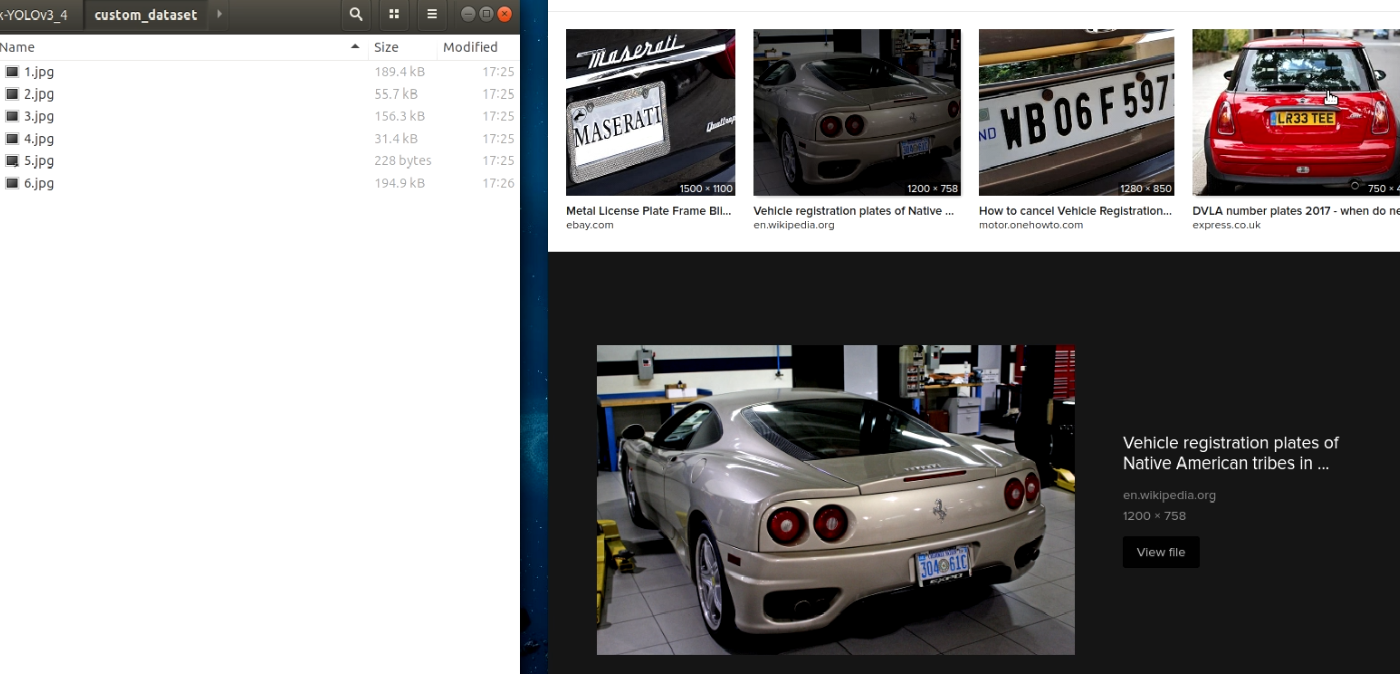Open the Maserati license plate thumbnail
Image resolution: width=1400 pixels, height=674 pixels.
coord(650,112)
